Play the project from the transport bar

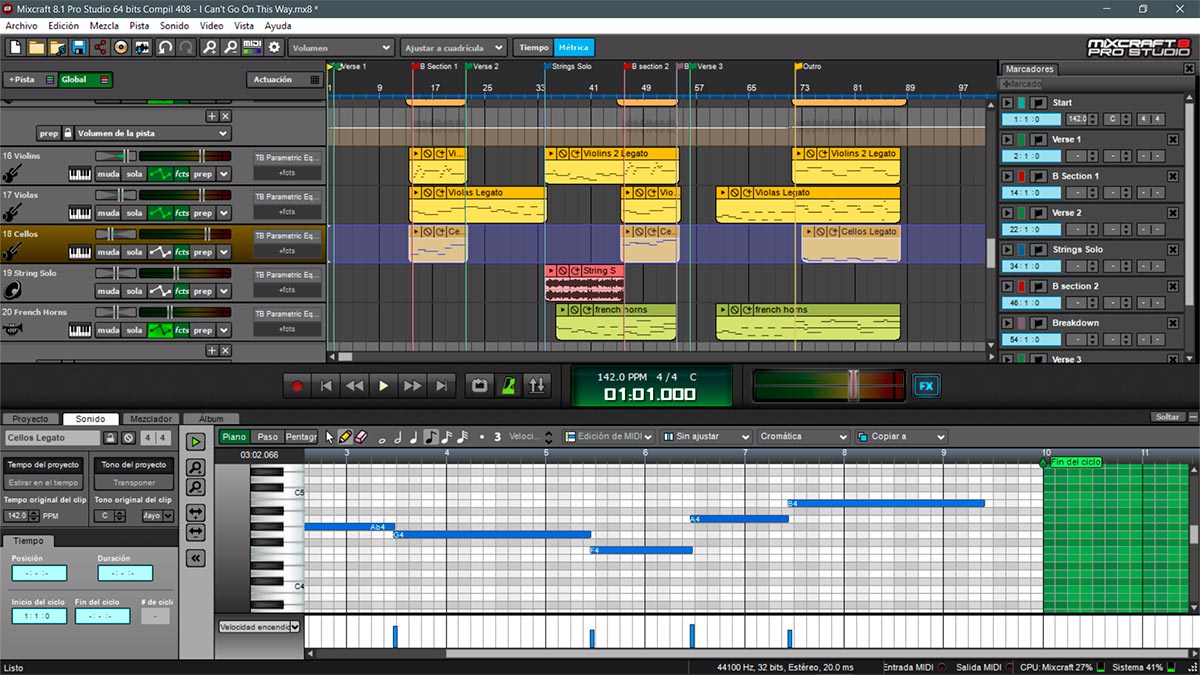click(383, 385)
